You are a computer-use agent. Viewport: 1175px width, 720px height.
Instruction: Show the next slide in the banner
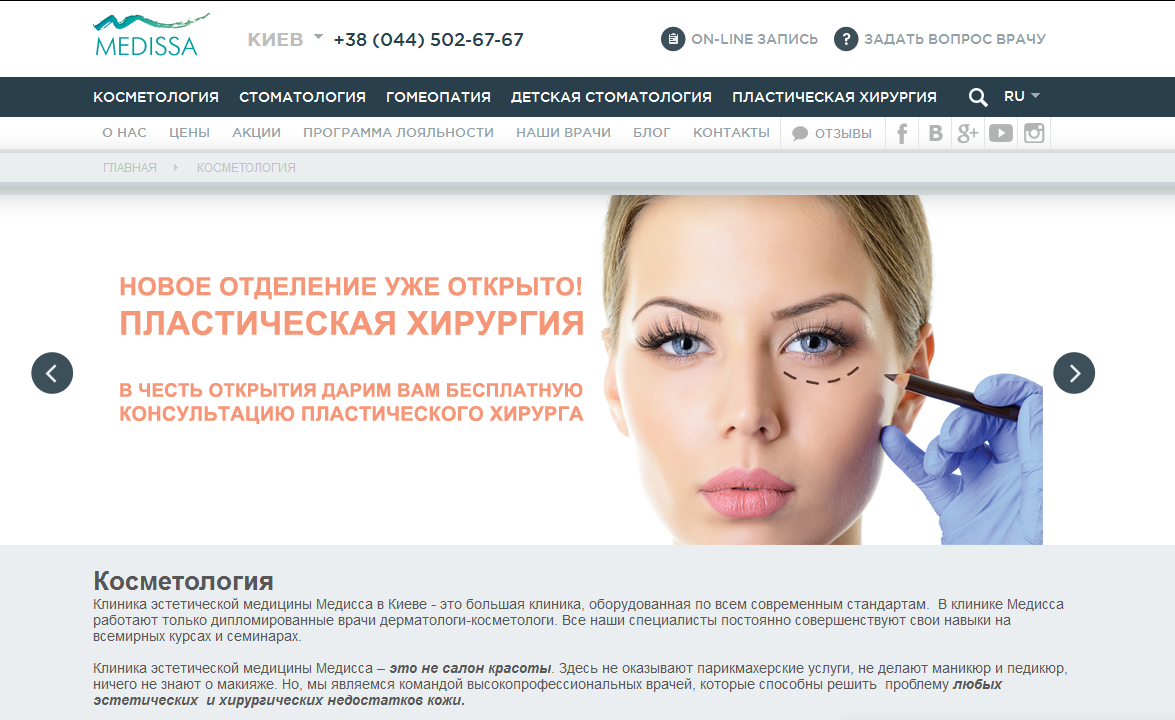[x=1074, y=373]
